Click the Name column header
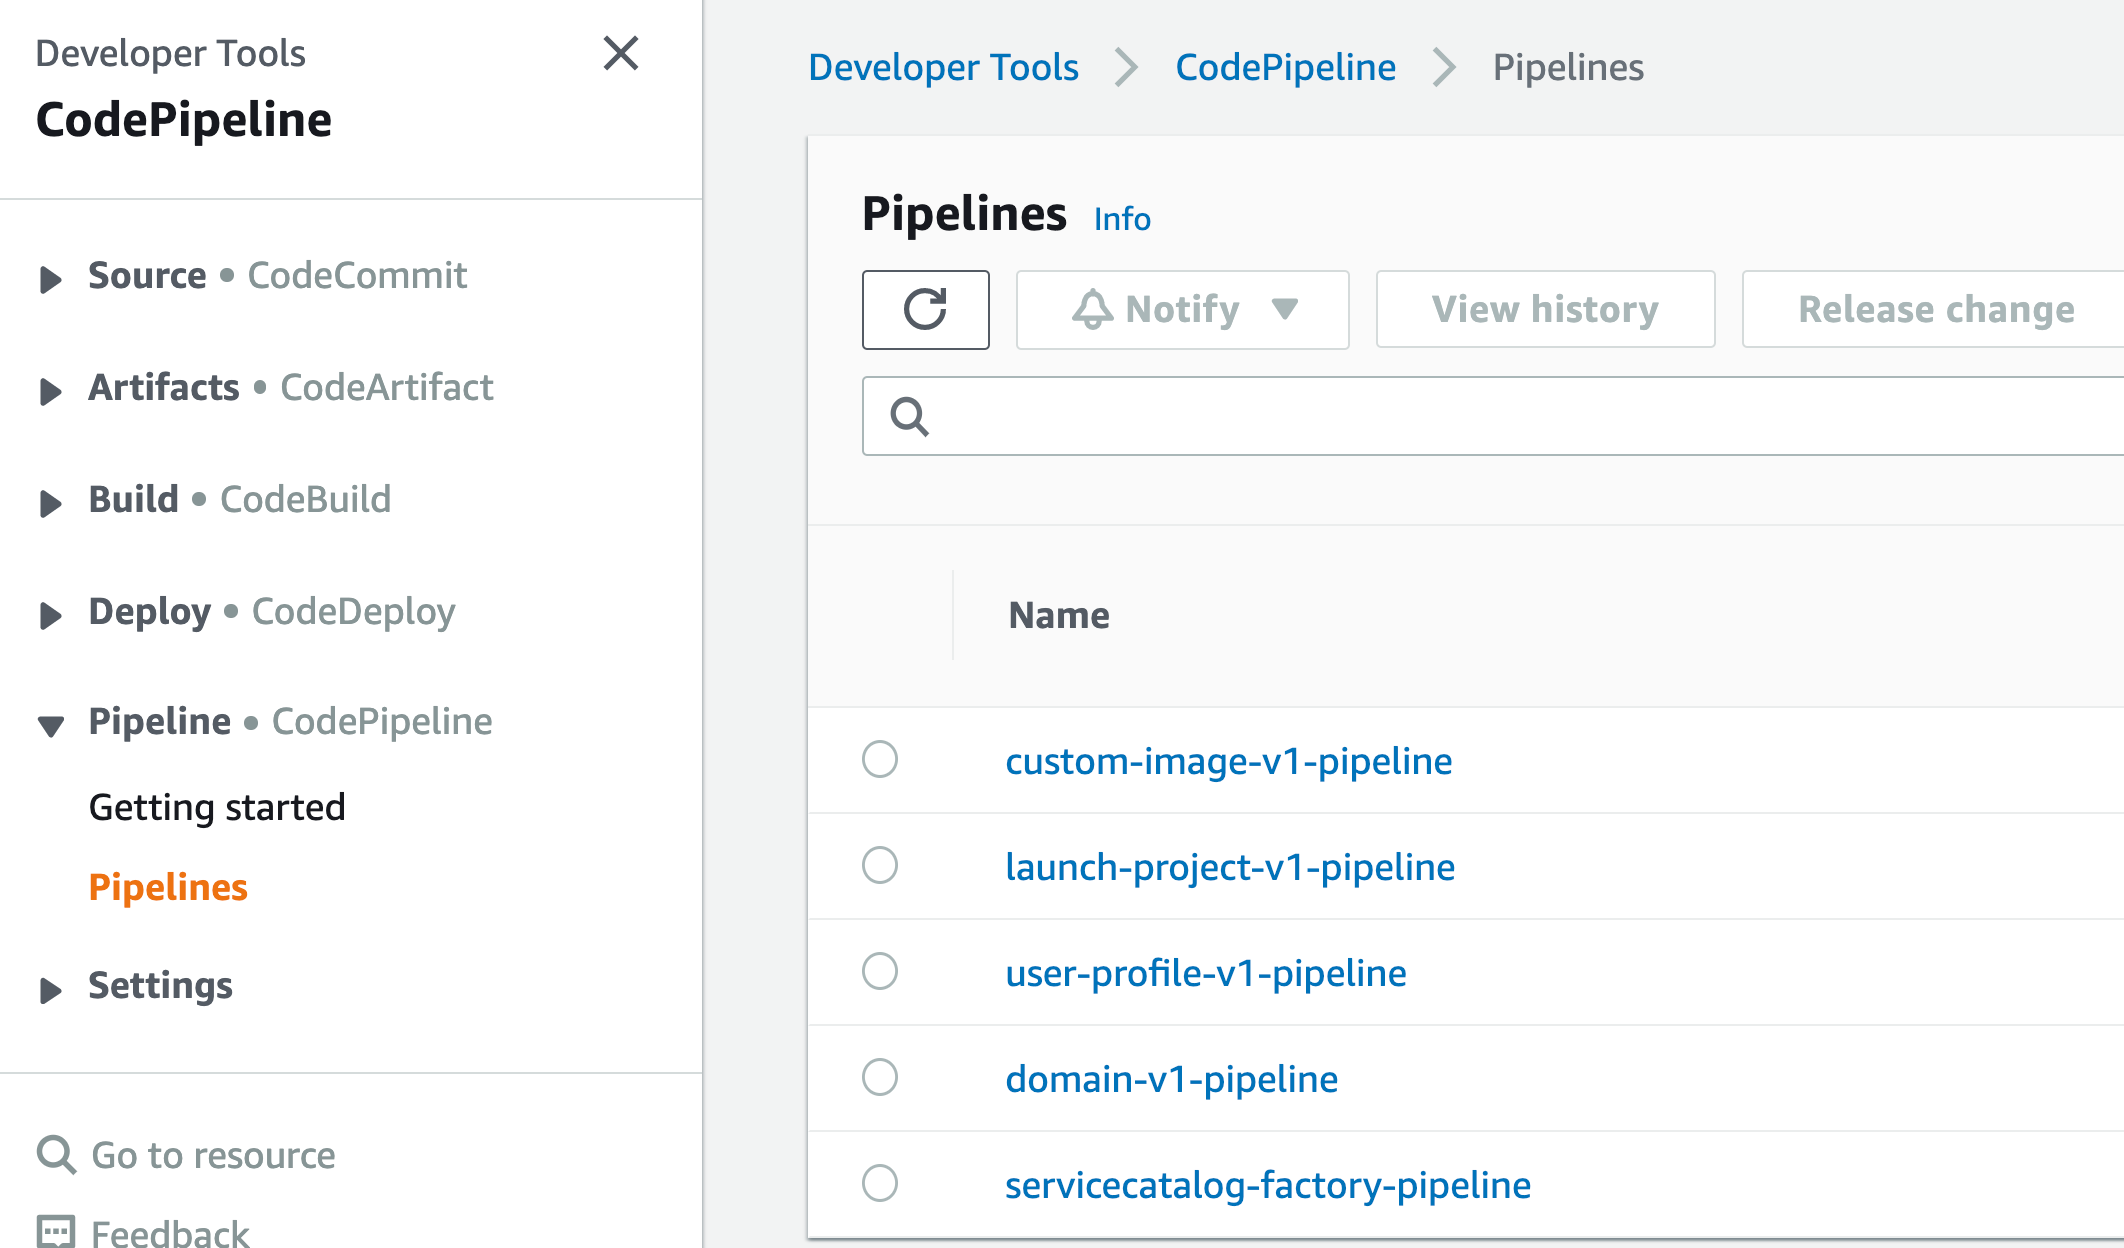 point(1059,615)
